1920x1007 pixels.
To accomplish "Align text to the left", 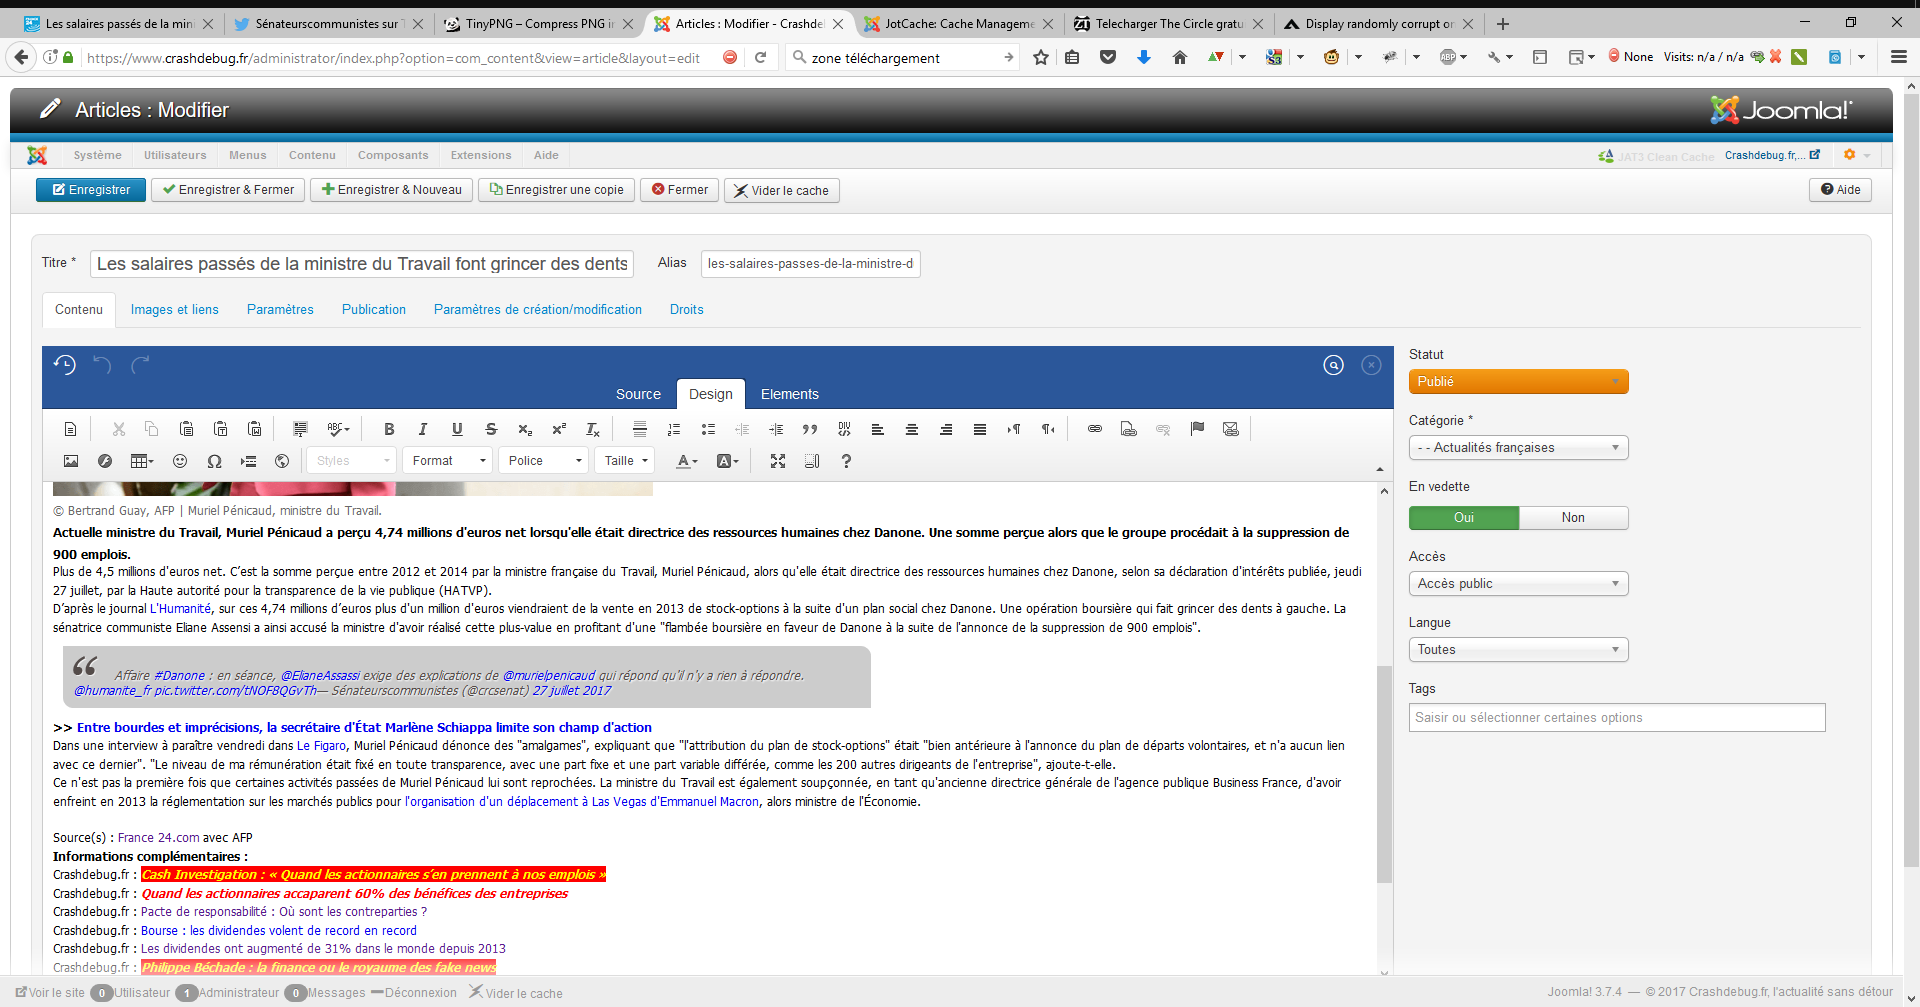I will pos(878,429).
